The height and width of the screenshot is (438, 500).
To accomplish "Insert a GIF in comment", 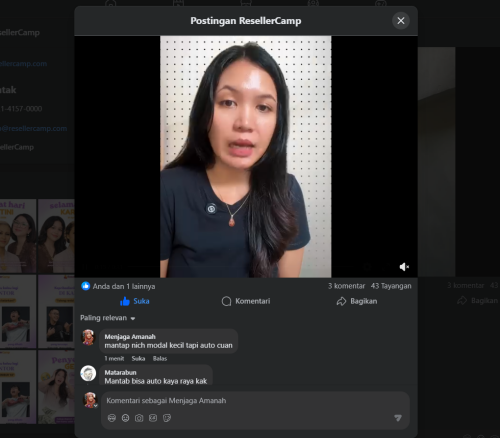I will [x=153, y=418].
